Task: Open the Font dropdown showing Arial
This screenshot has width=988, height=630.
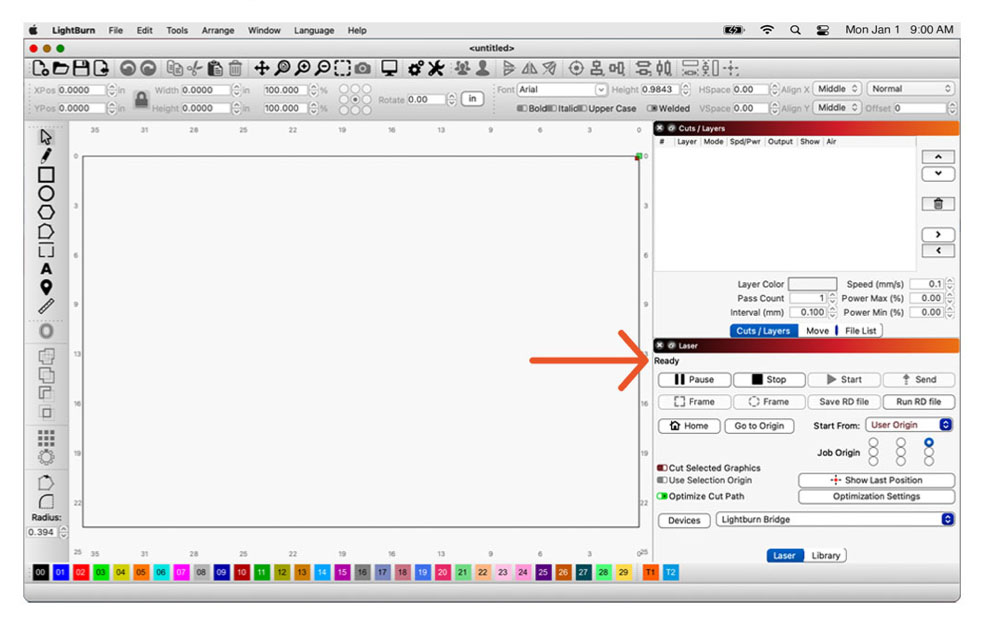Action: (562, 89)
